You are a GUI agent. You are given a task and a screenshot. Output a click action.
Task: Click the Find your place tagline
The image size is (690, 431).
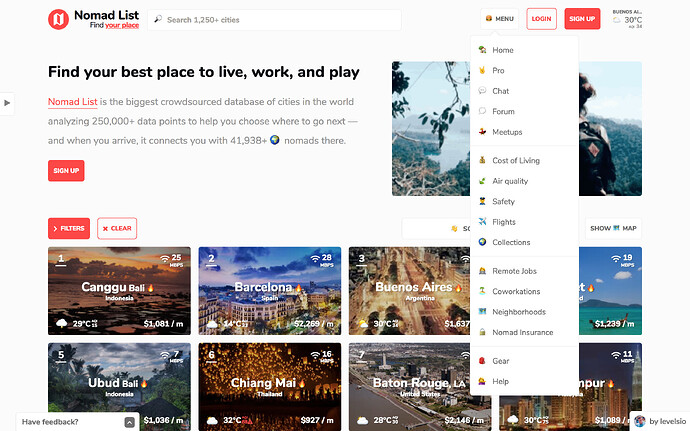(114, 26)
